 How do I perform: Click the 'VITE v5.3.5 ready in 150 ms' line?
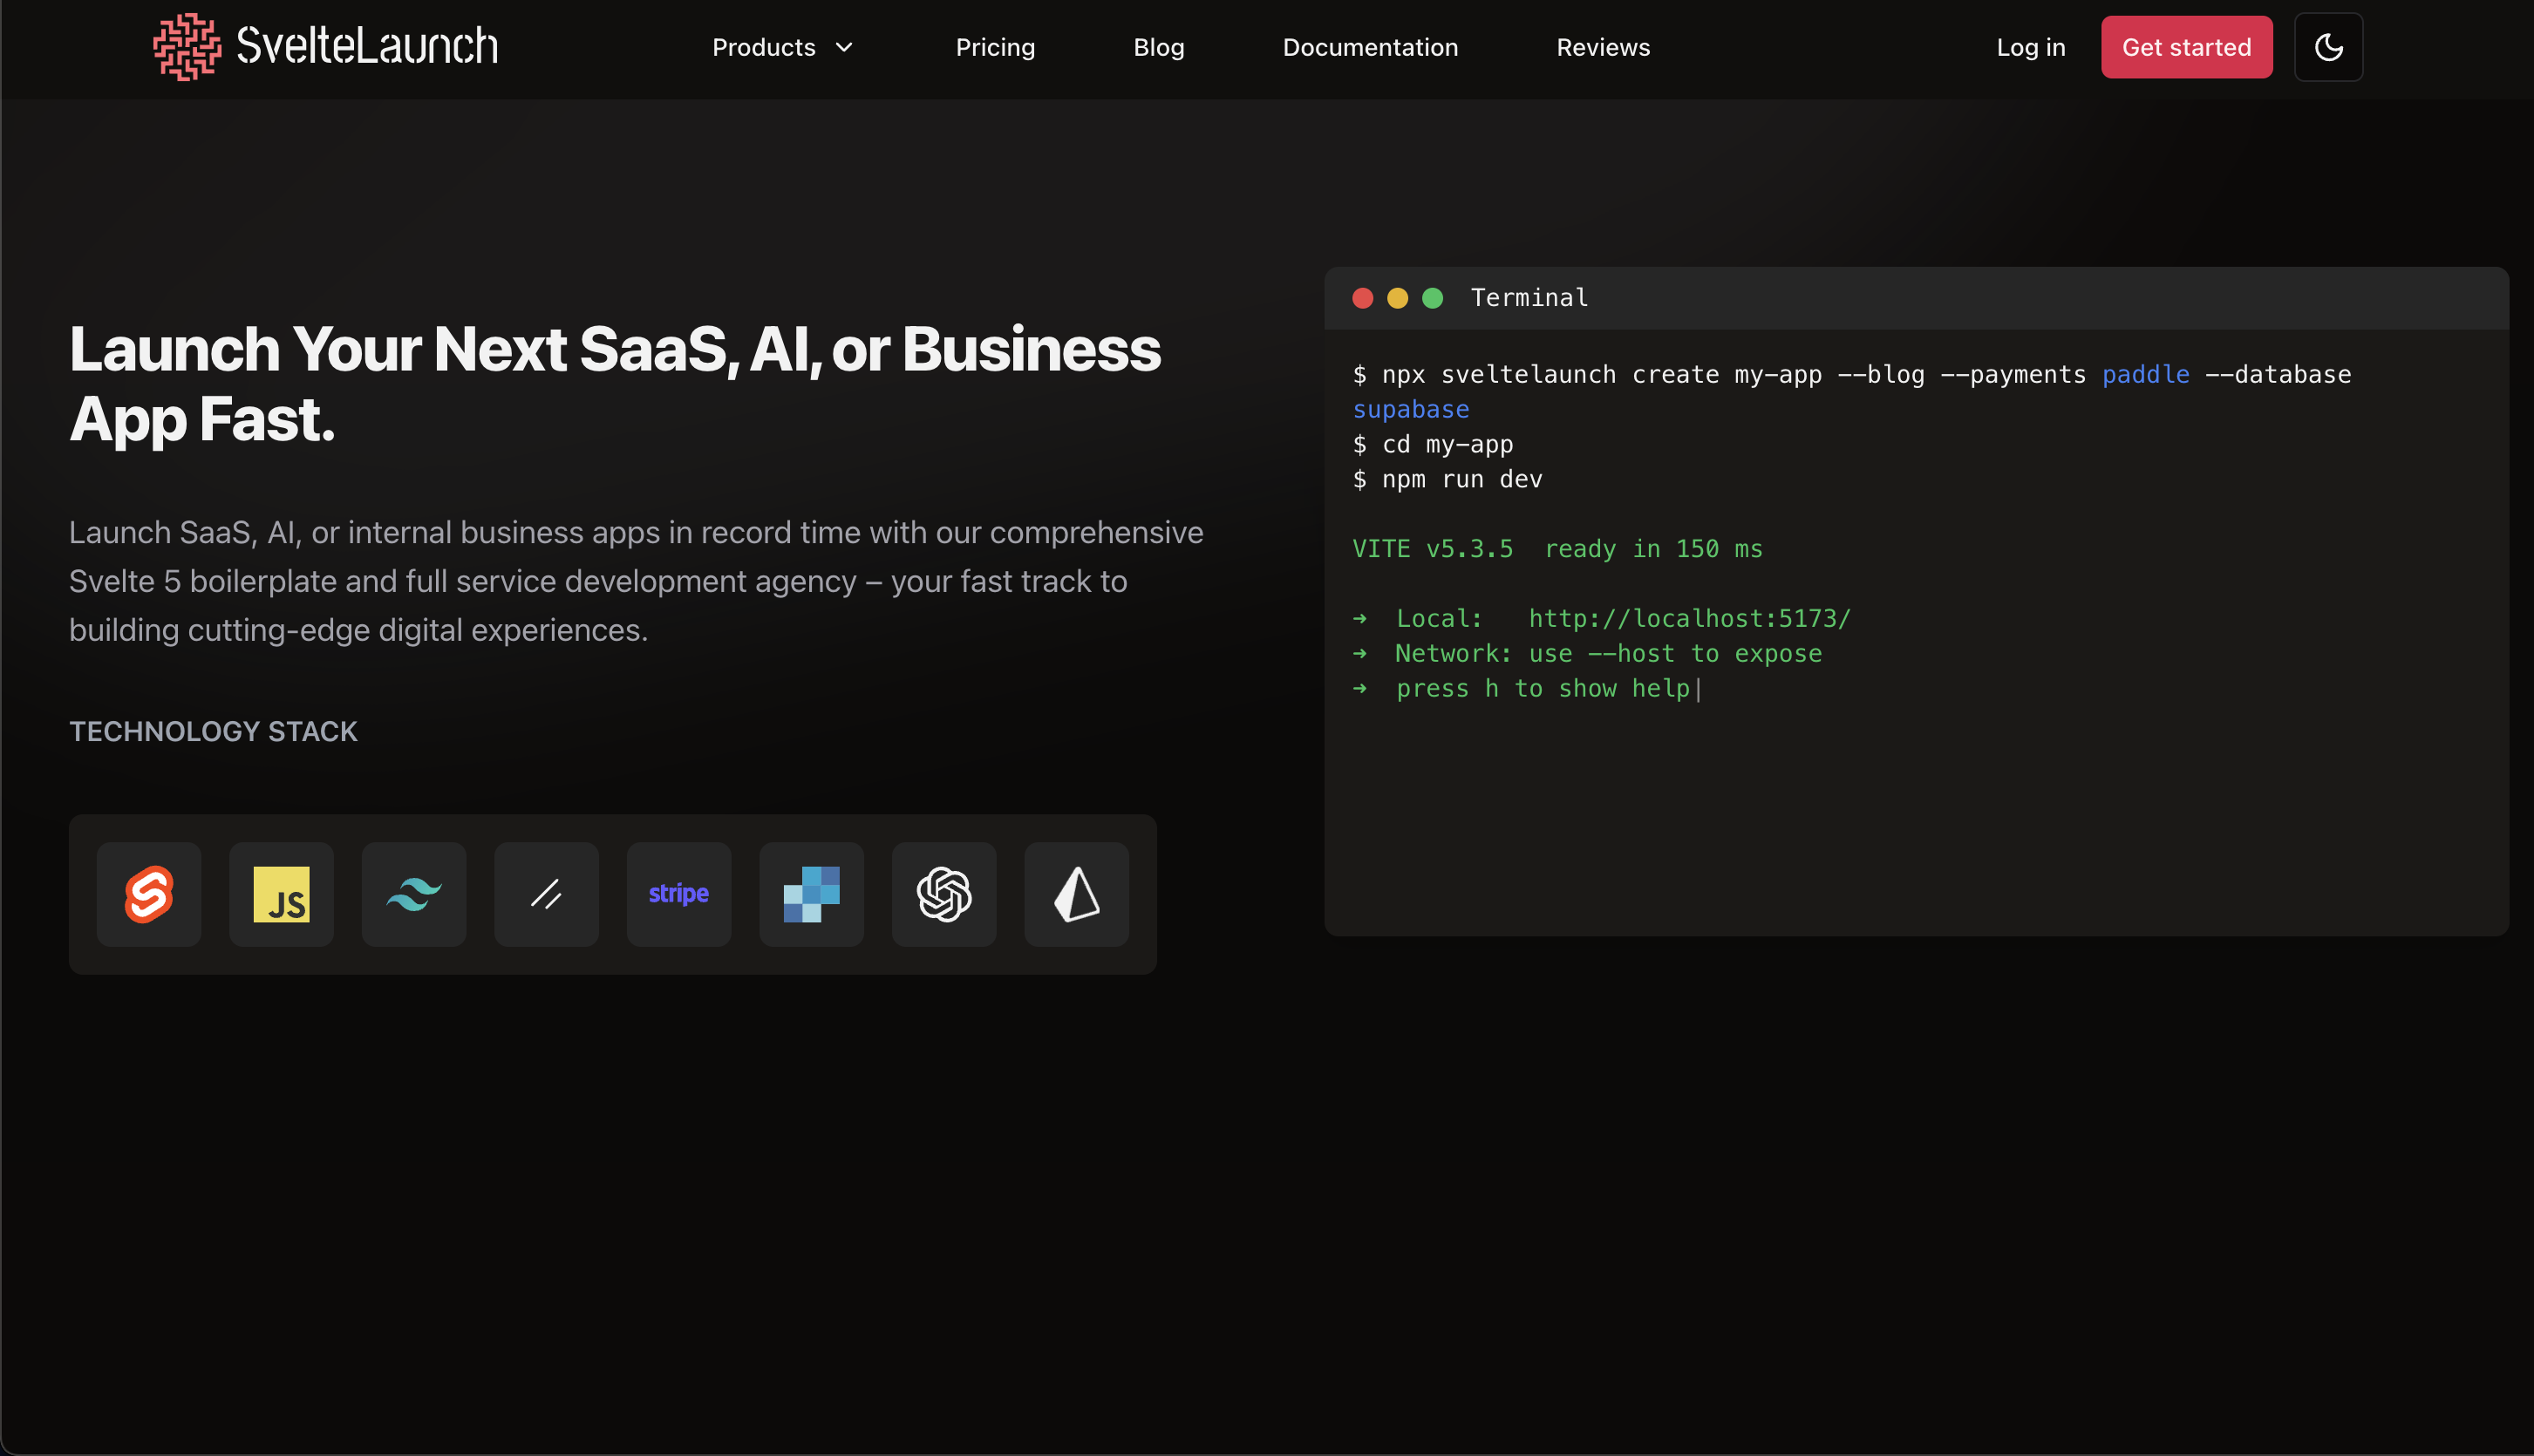pos(1557,549)
